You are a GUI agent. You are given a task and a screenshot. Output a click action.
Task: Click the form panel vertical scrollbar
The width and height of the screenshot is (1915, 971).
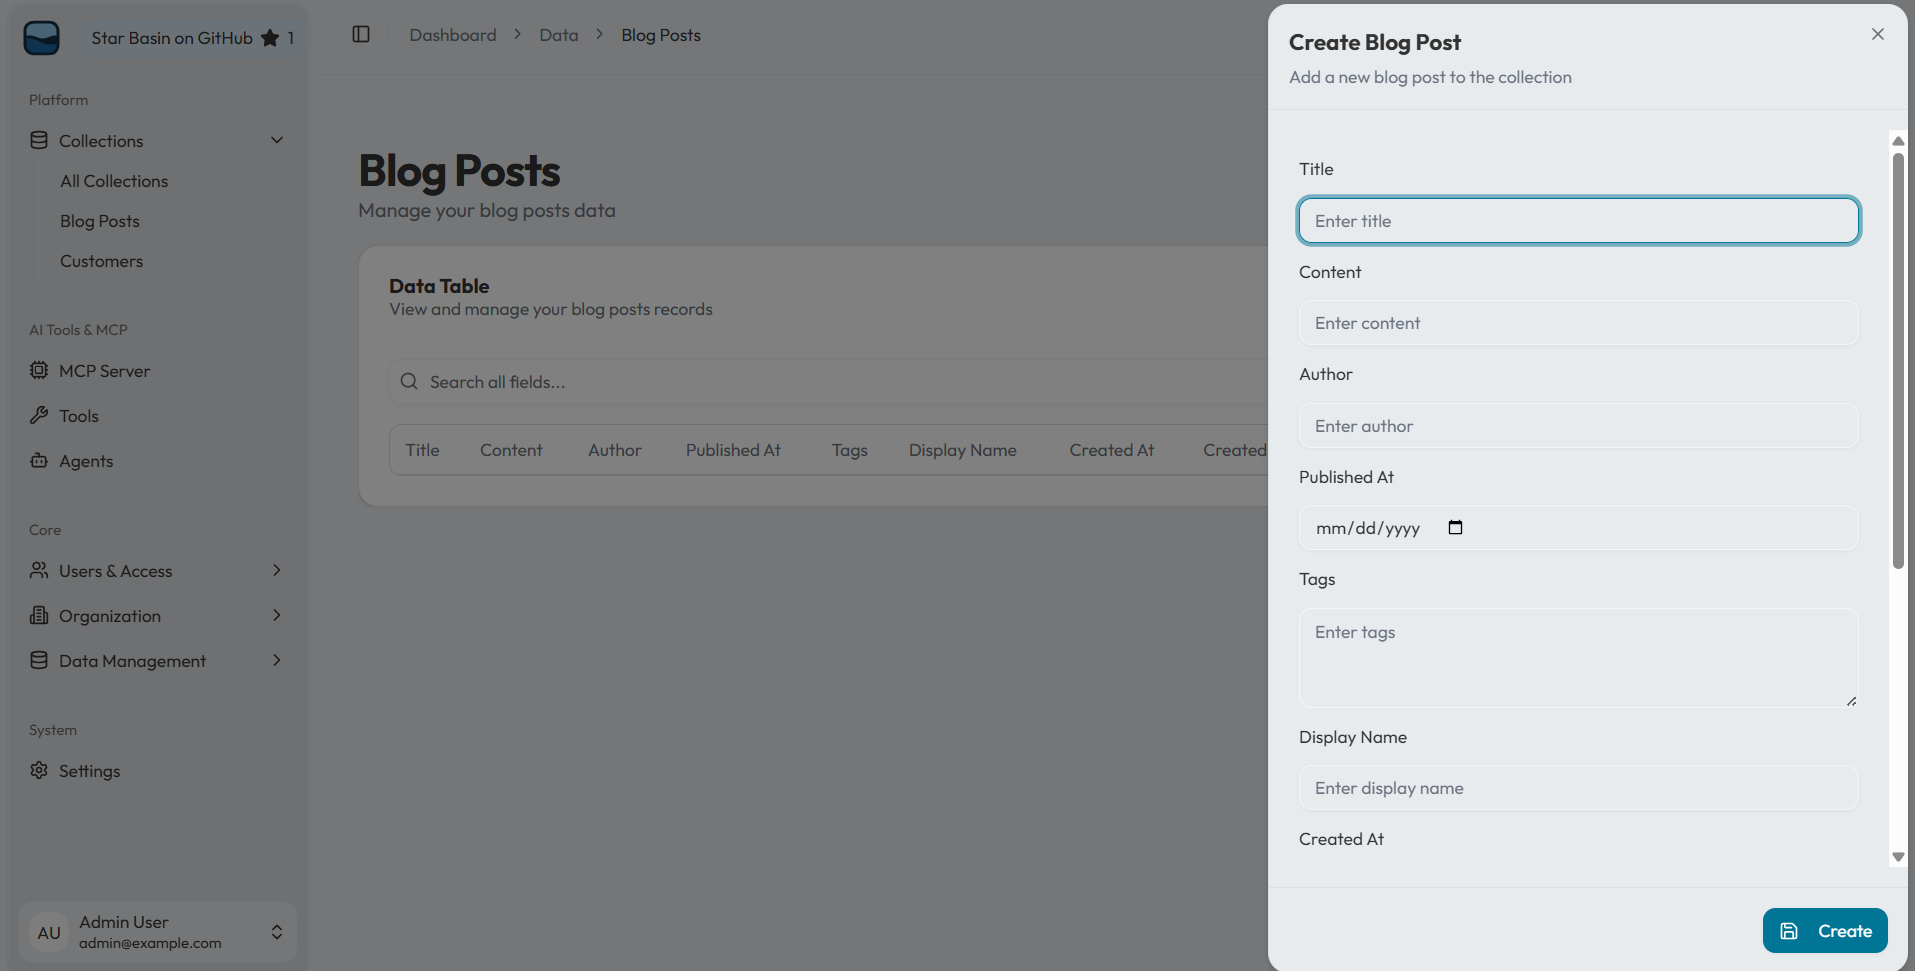(1897, 360)
